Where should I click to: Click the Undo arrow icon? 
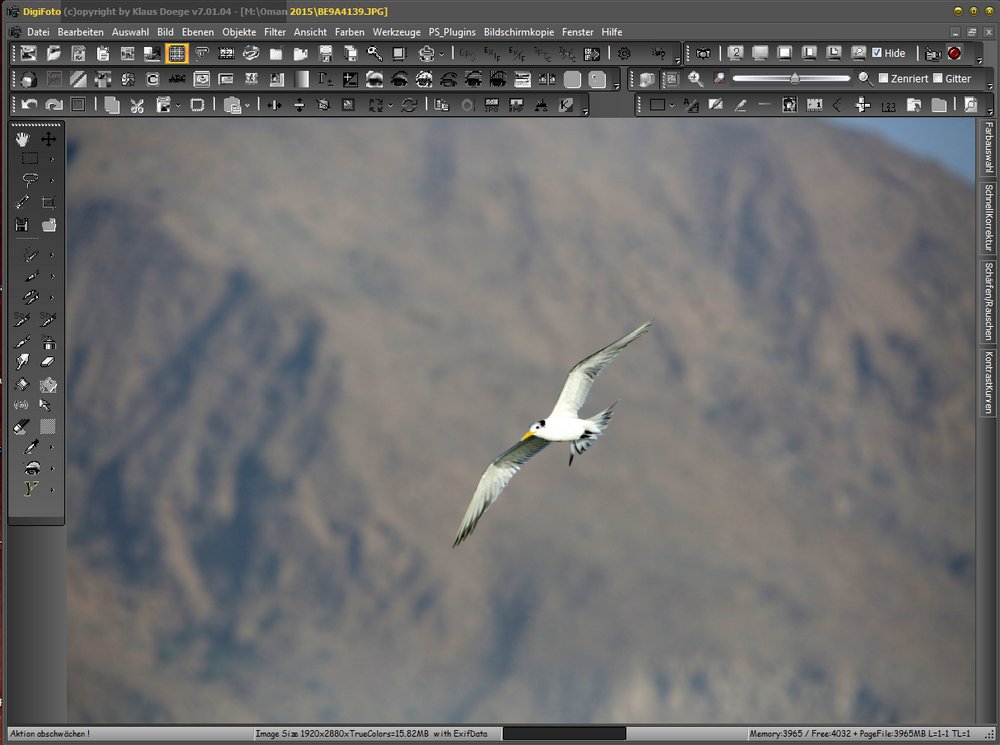pyautogui.click(x=29, y=105)
